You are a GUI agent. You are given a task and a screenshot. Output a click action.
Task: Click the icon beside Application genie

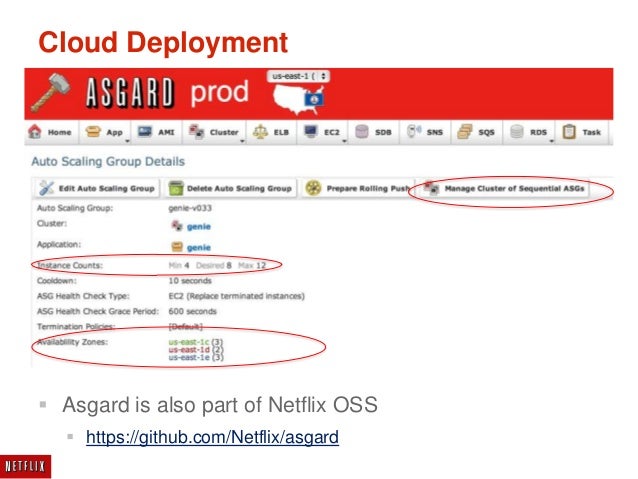tap(177, 247)
